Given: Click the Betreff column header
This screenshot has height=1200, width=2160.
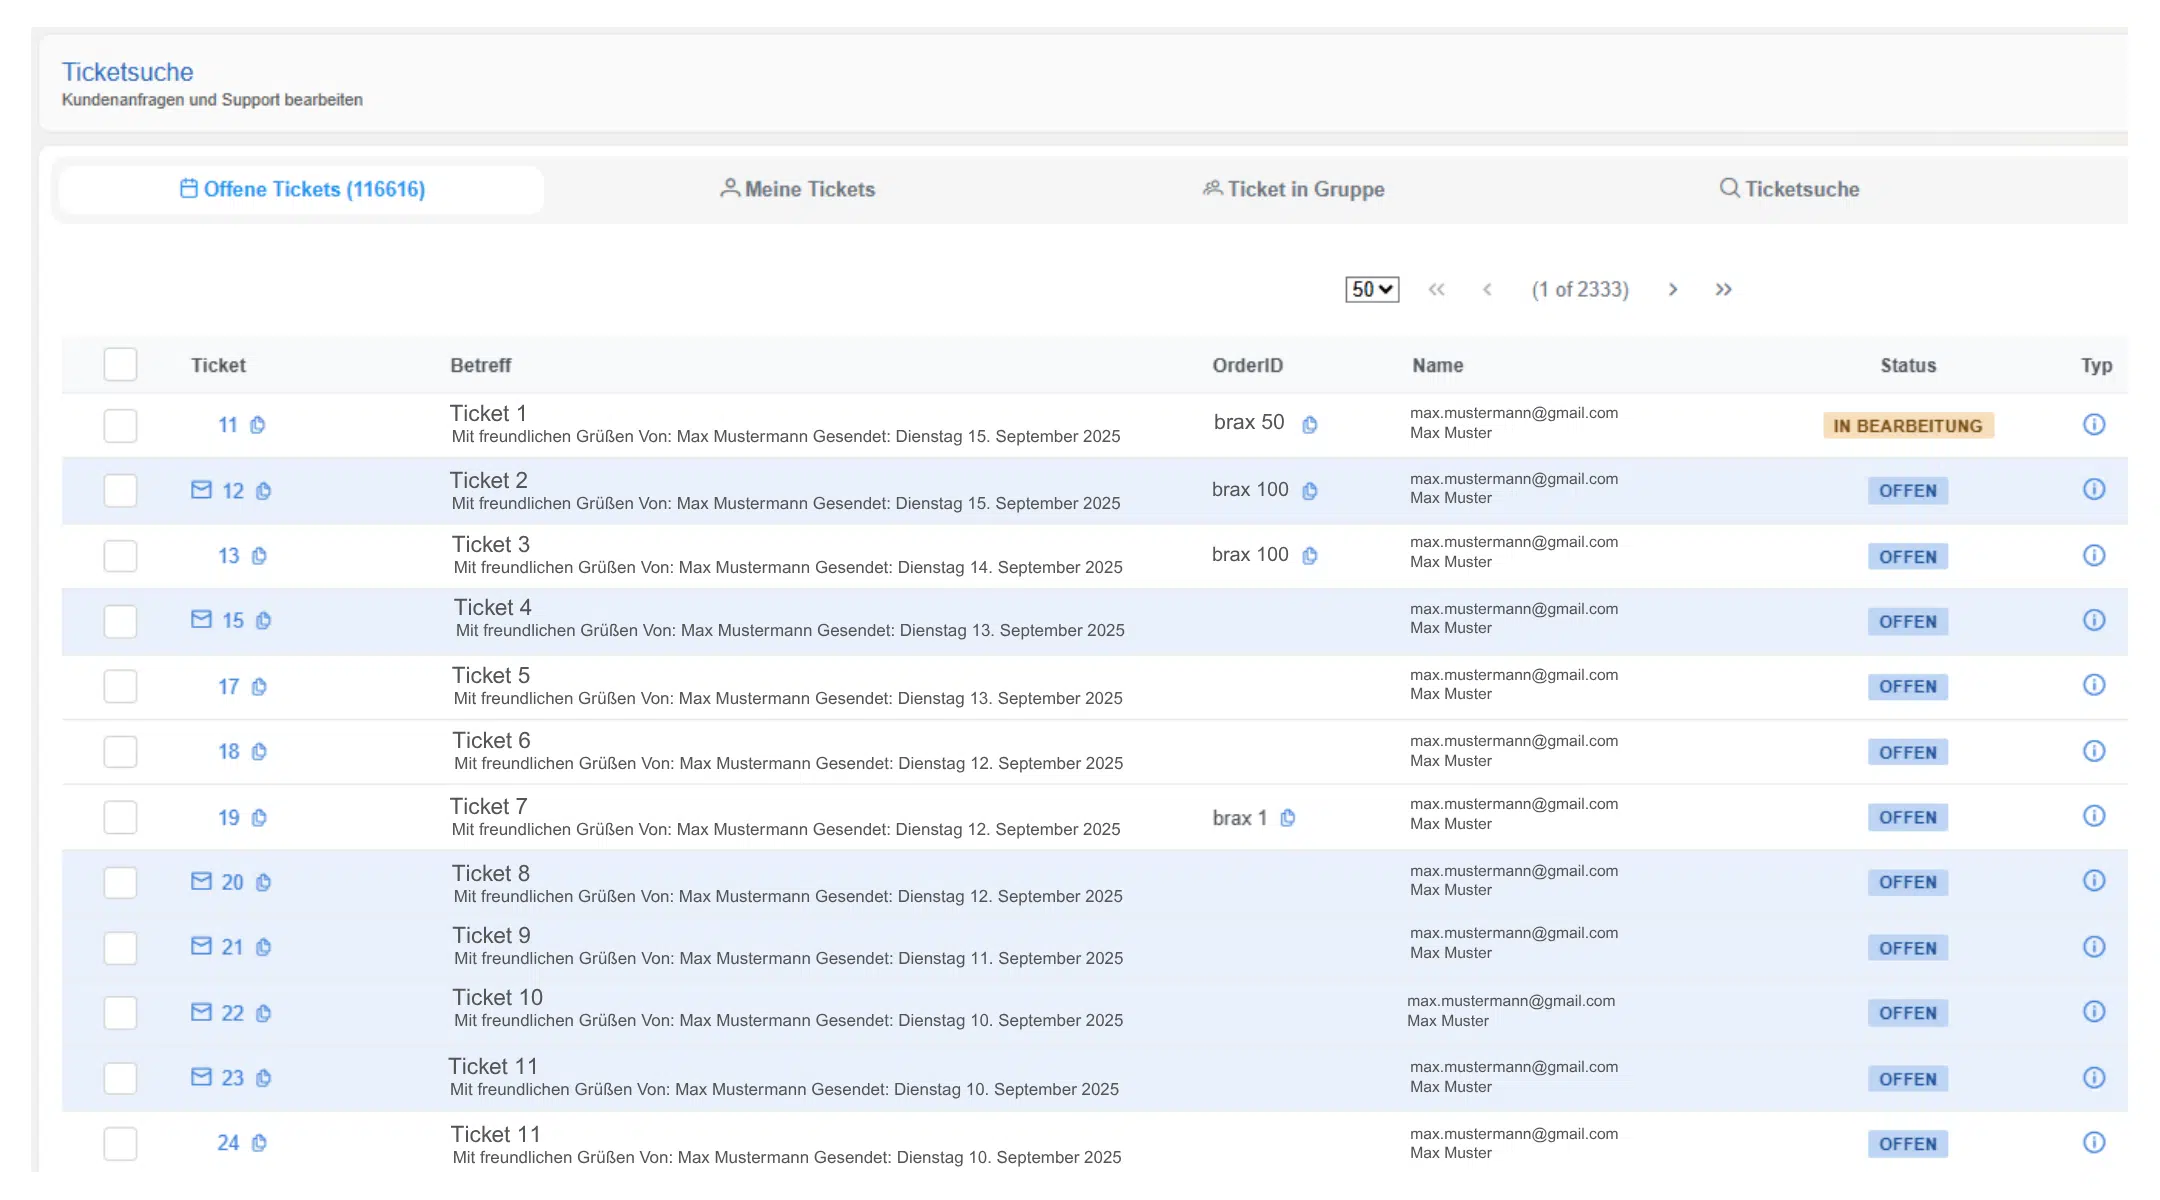Looking at the screenshot, I should point(481,366).
